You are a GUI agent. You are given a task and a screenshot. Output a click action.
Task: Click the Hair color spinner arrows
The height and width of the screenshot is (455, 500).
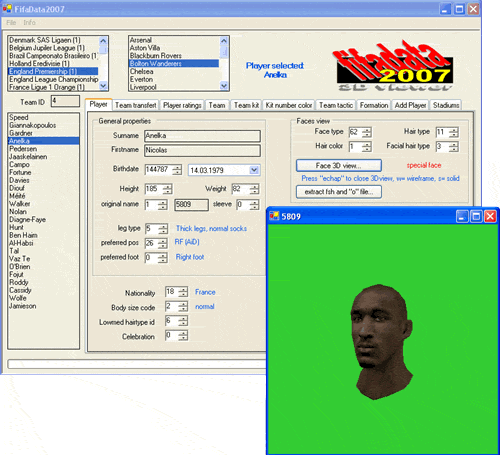pos(367,147)
